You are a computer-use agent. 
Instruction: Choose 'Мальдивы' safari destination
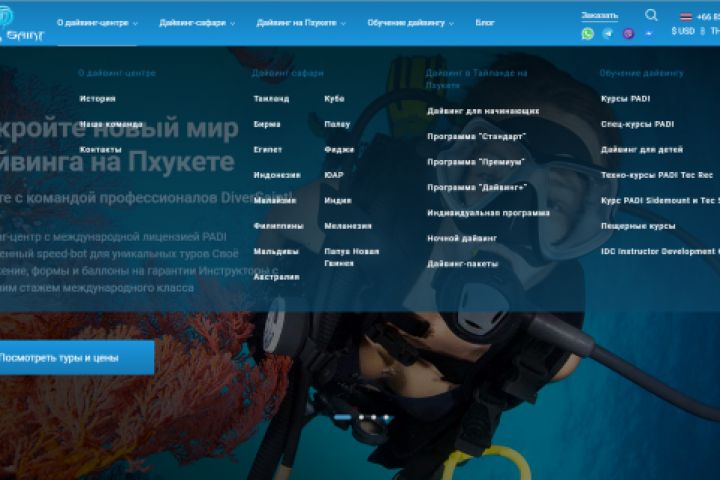[x=276, y=252]
